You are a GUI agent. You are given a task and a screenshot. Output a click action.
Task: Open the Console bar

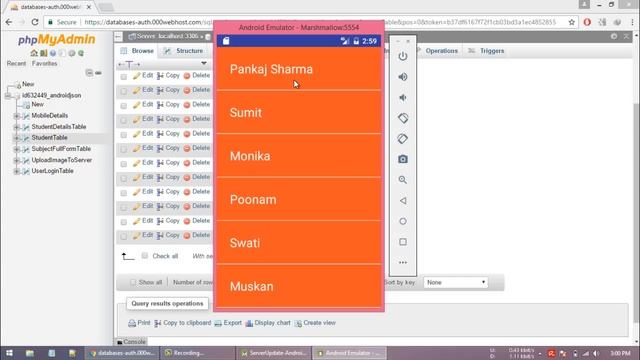[x=131, y=342]
